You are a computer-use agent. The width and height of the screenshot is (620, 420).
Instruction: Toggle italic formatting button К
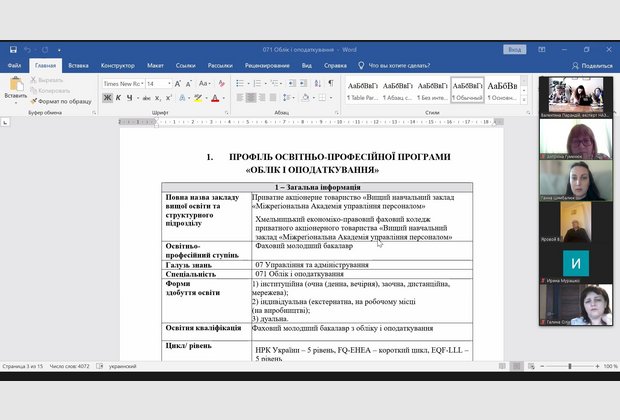point(116,99)
